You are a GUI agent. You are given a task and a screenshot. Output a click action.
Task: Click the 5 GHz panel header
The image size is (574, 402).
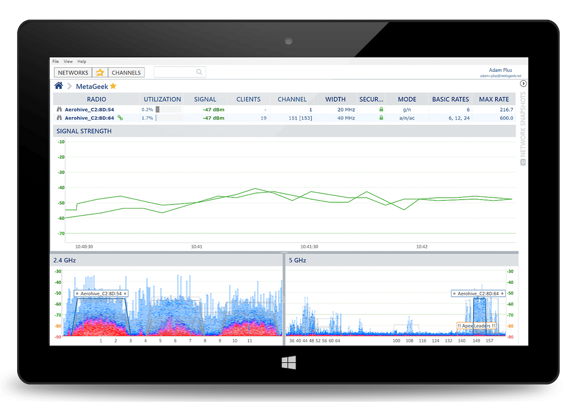pyautogui.click(x=402, y=260)
